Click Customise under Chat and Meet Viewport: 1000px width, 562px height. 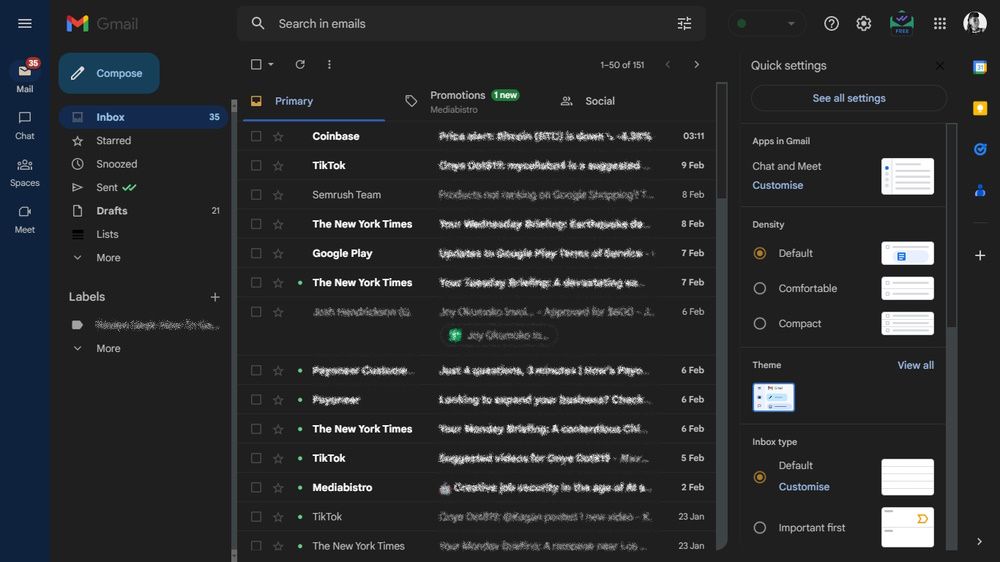click(x=777, y=185)
